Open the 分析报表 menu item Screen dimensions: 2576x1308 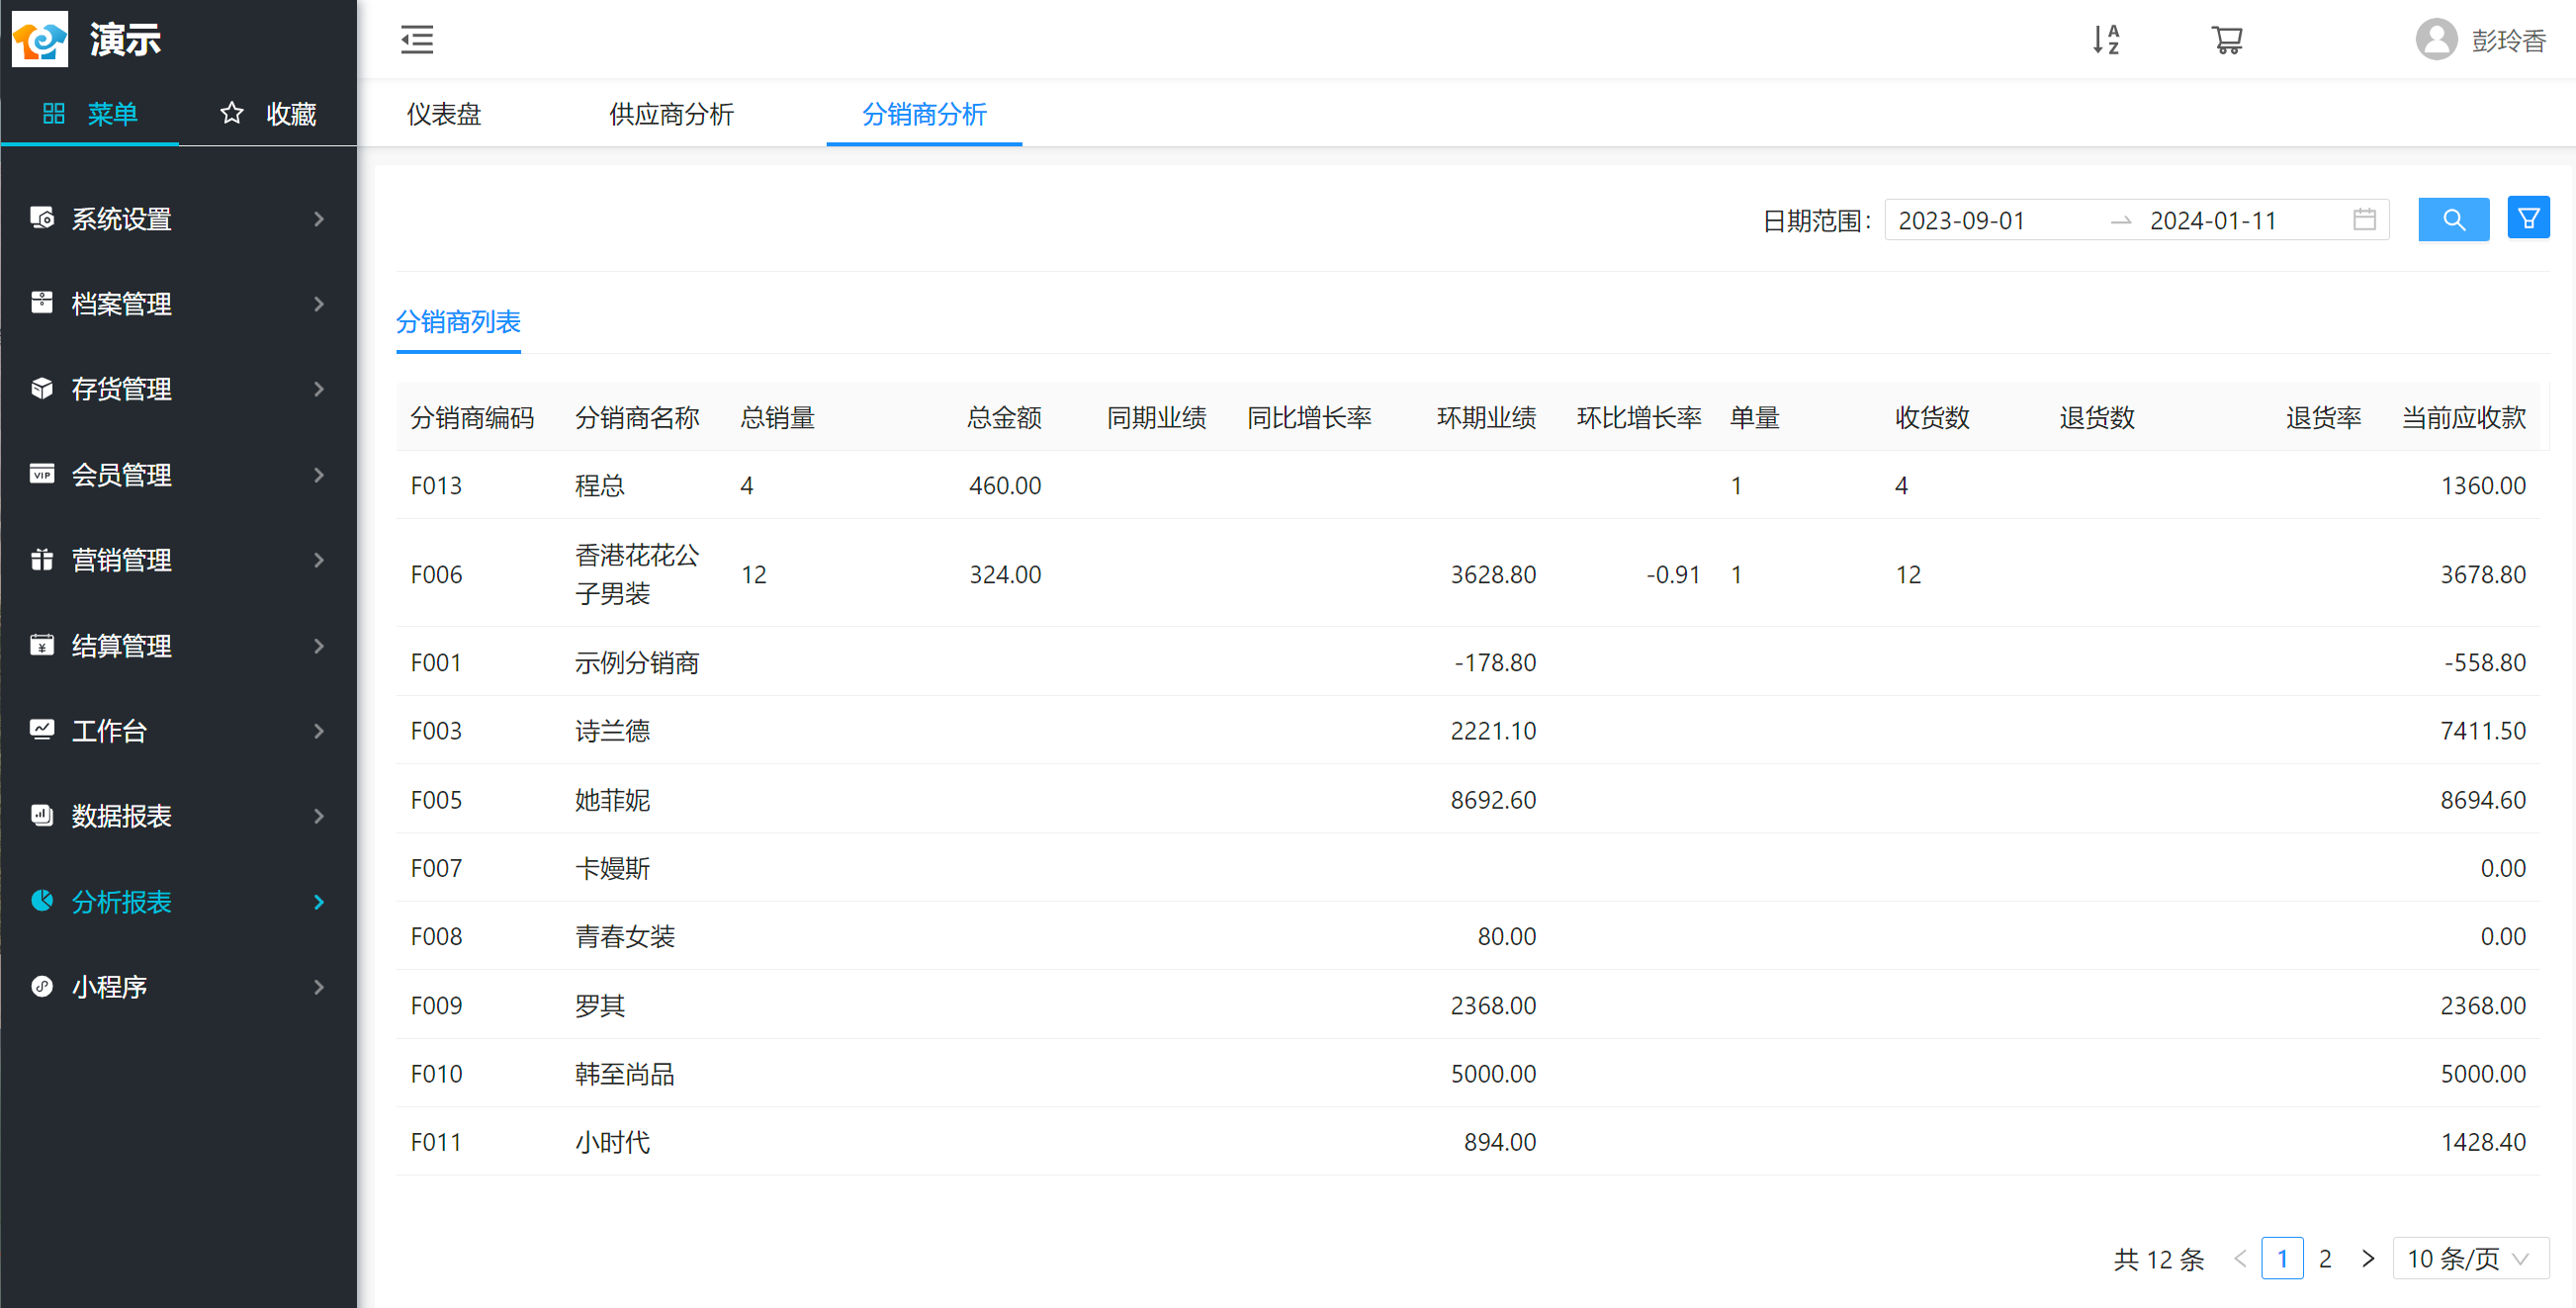coord(178,901)
